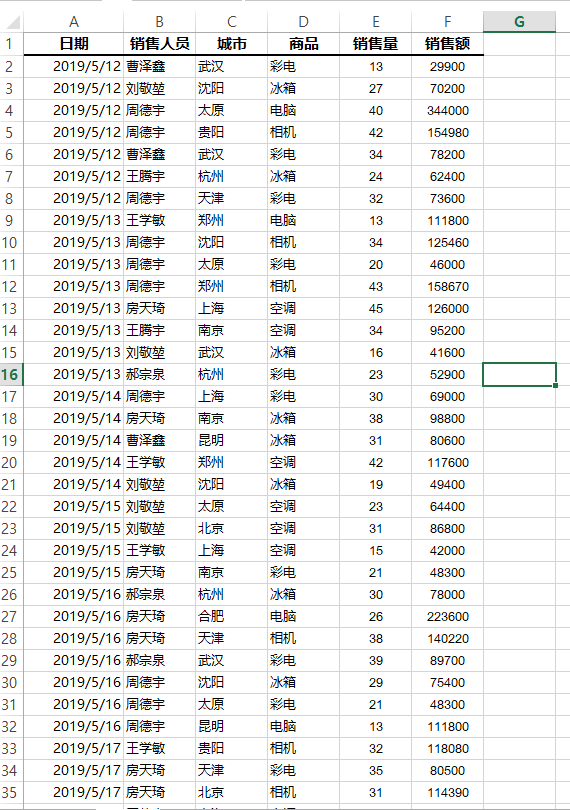Click 曹泽鑫 in row 19
The height and width of the screenshot is (810, 570).
click(160, 441)
